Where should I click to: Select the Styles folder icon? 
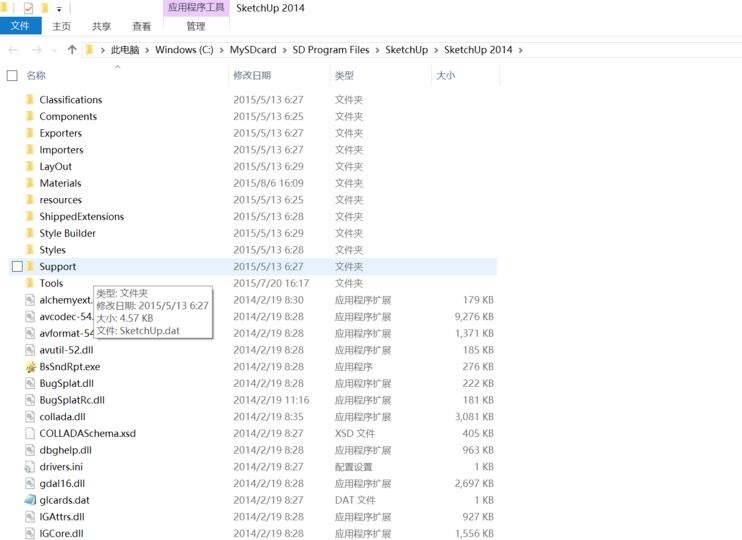click(30, 249)
